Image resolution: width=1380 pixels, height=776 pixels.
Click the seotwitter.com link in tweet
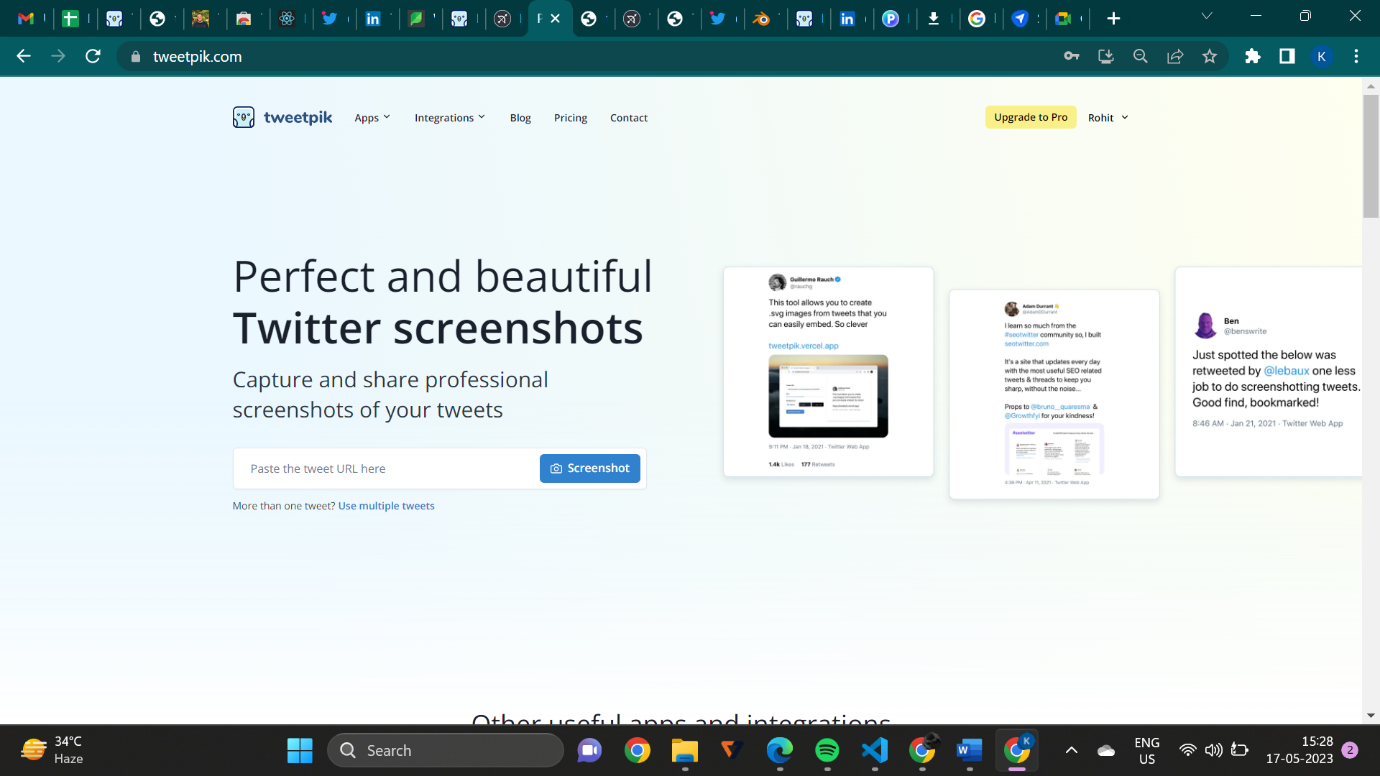[x=1027, y=343]
